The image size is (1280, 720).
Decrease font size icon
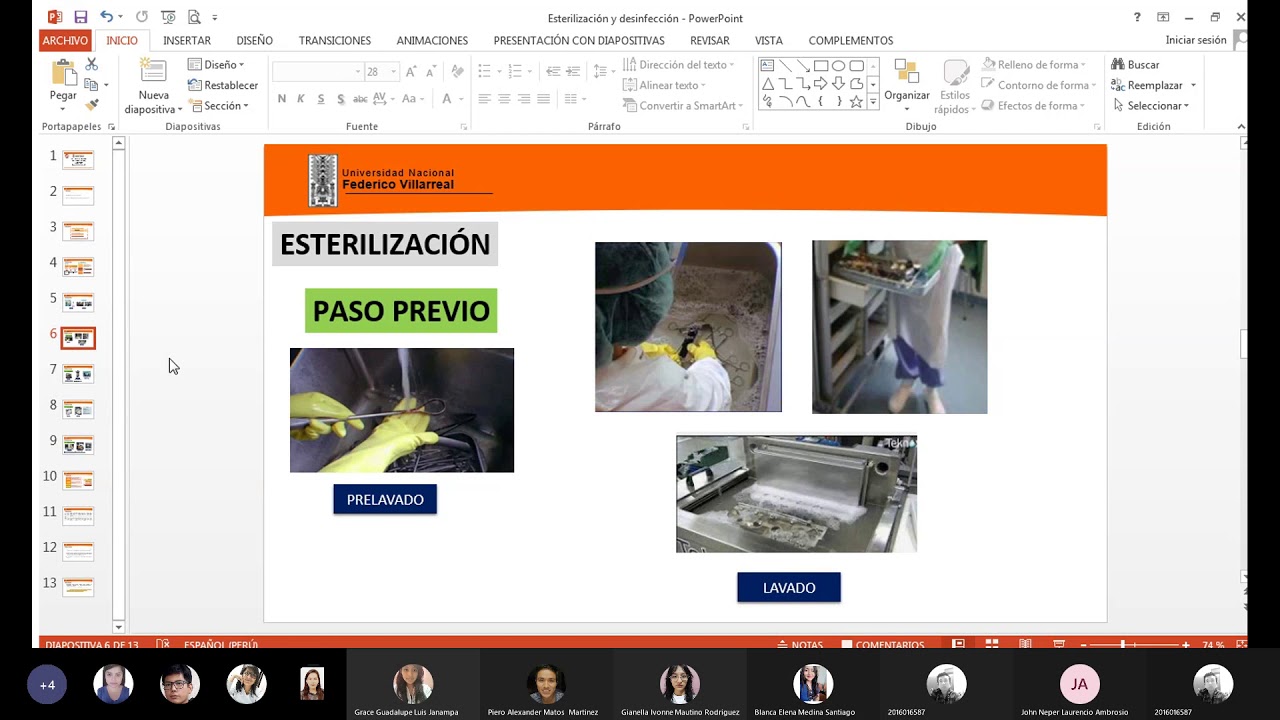tap(430, 72)
